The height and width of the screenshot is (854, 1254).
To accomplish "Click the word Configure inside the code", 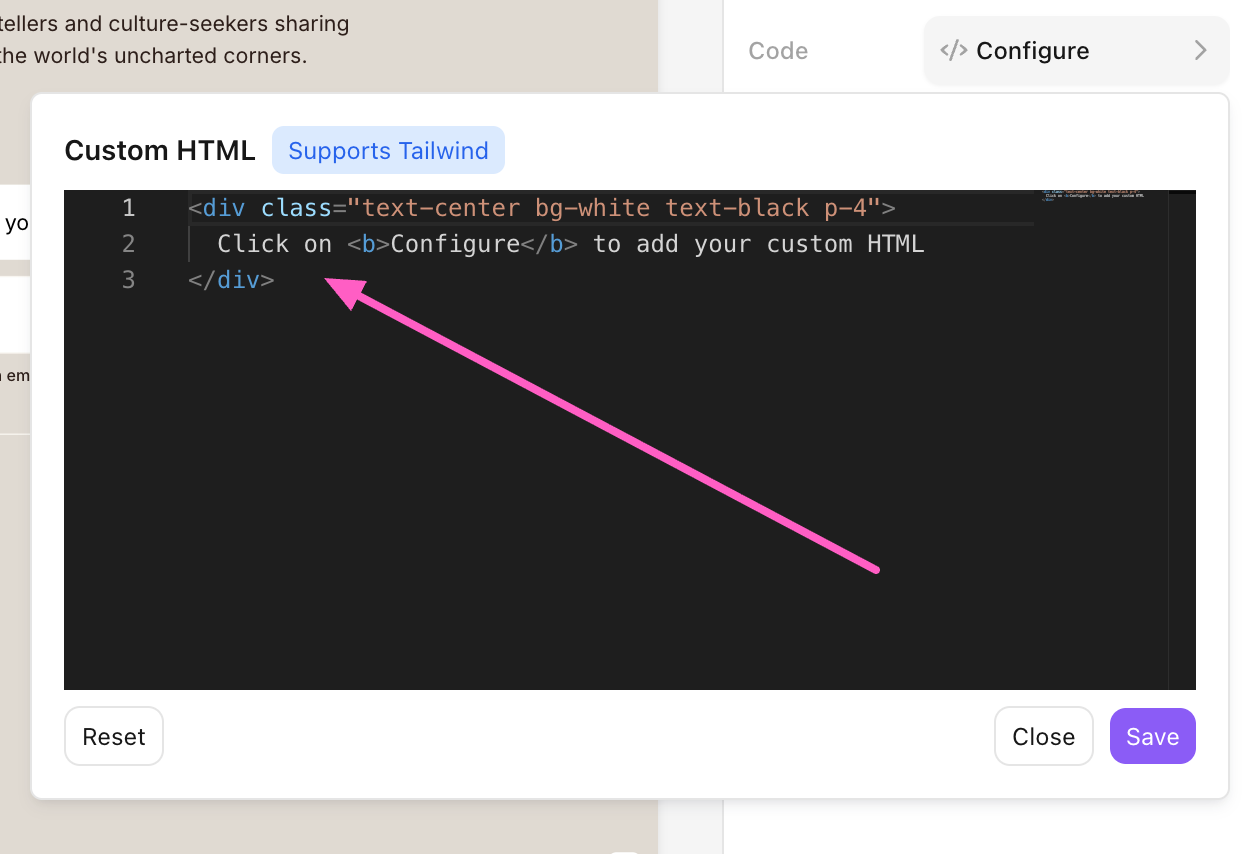I will tap(455, 244).
